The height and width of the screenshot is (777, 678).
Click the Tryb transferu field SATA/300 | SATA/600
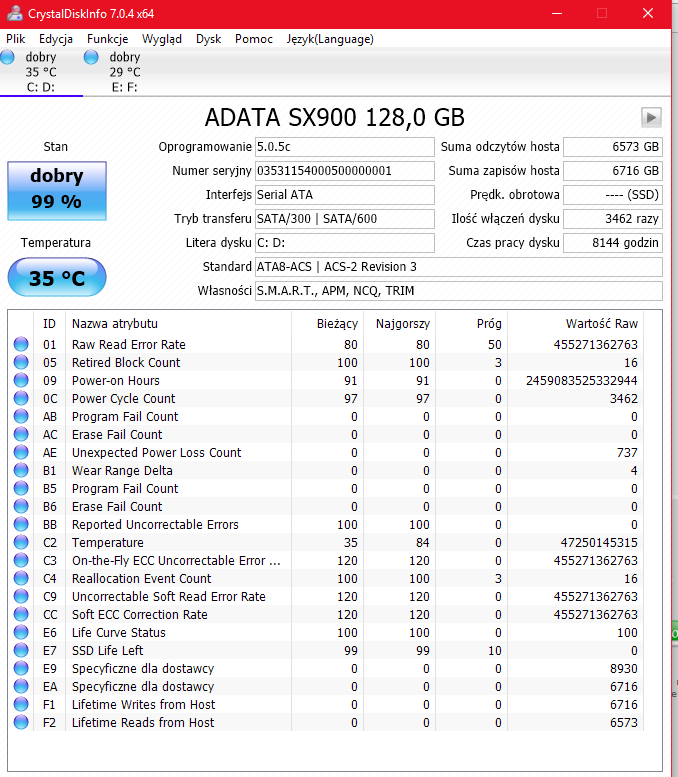[345, 219]
